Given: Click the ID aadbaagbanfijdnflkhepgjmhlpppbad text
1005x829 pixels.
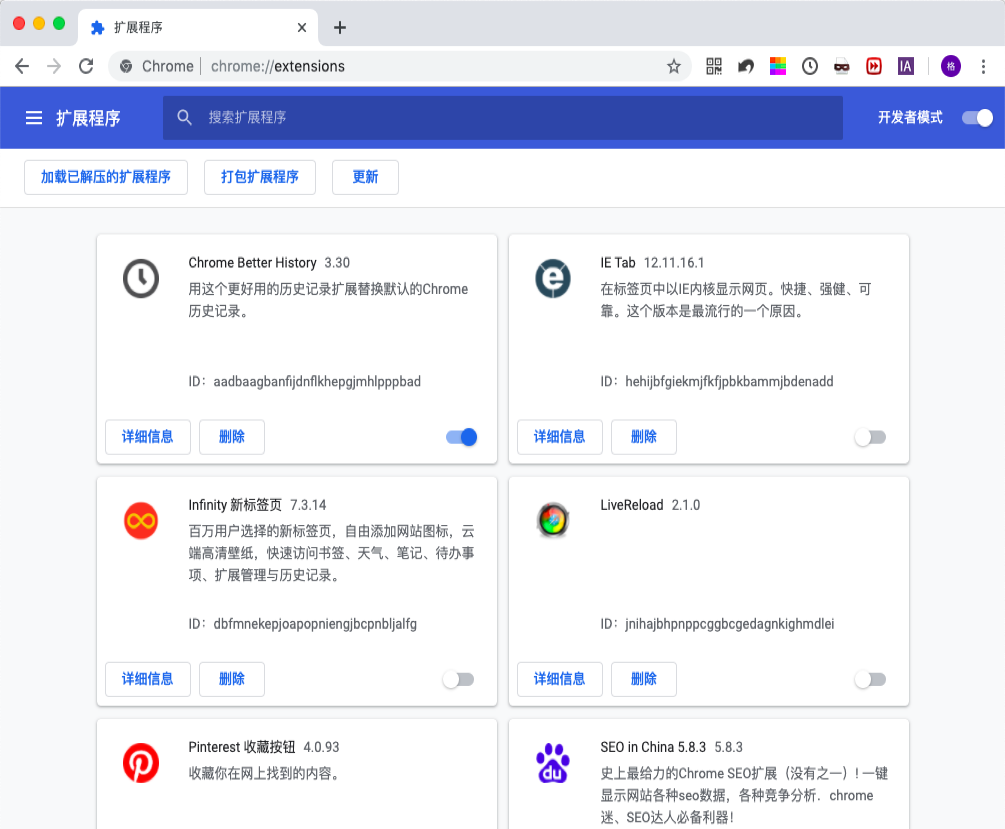Looking at the screenshot, I should click(x=304, y=381).
